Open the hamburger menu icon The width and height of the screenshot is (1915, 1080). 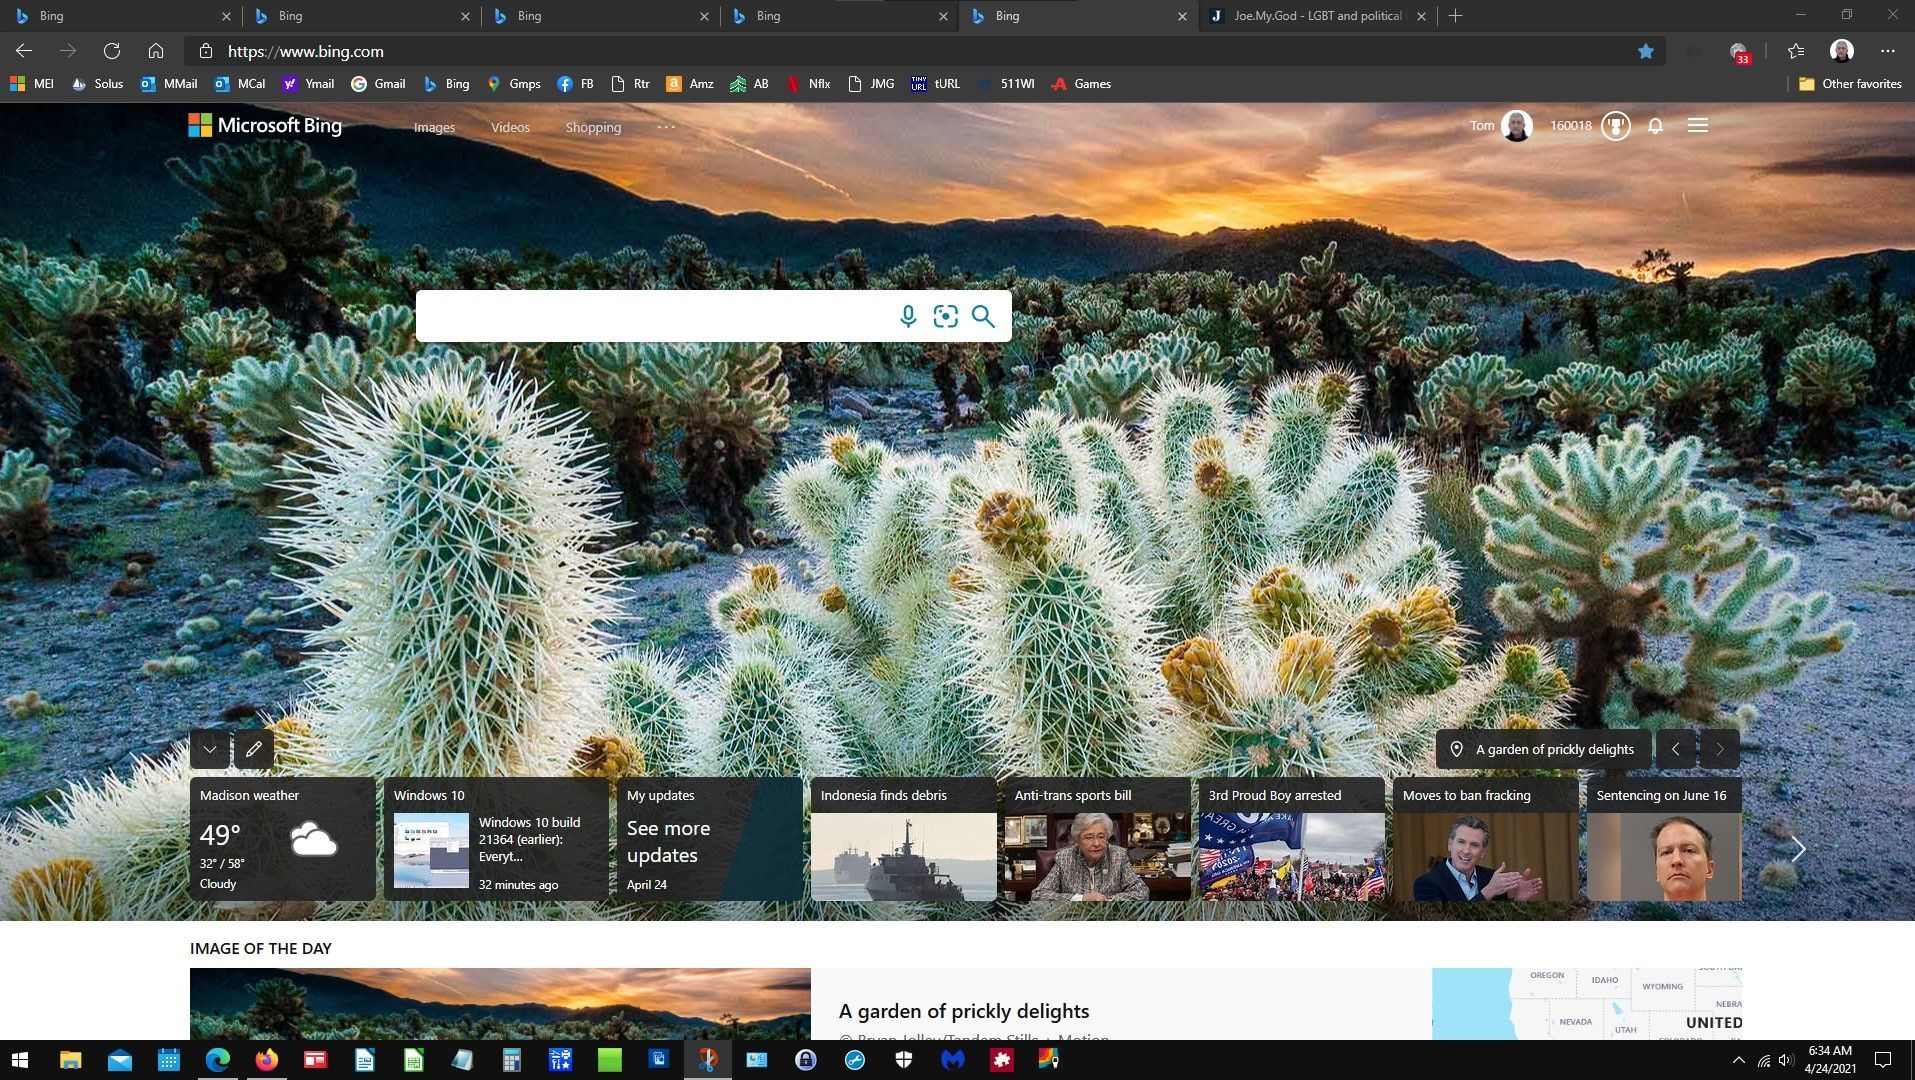[1697, 126]
